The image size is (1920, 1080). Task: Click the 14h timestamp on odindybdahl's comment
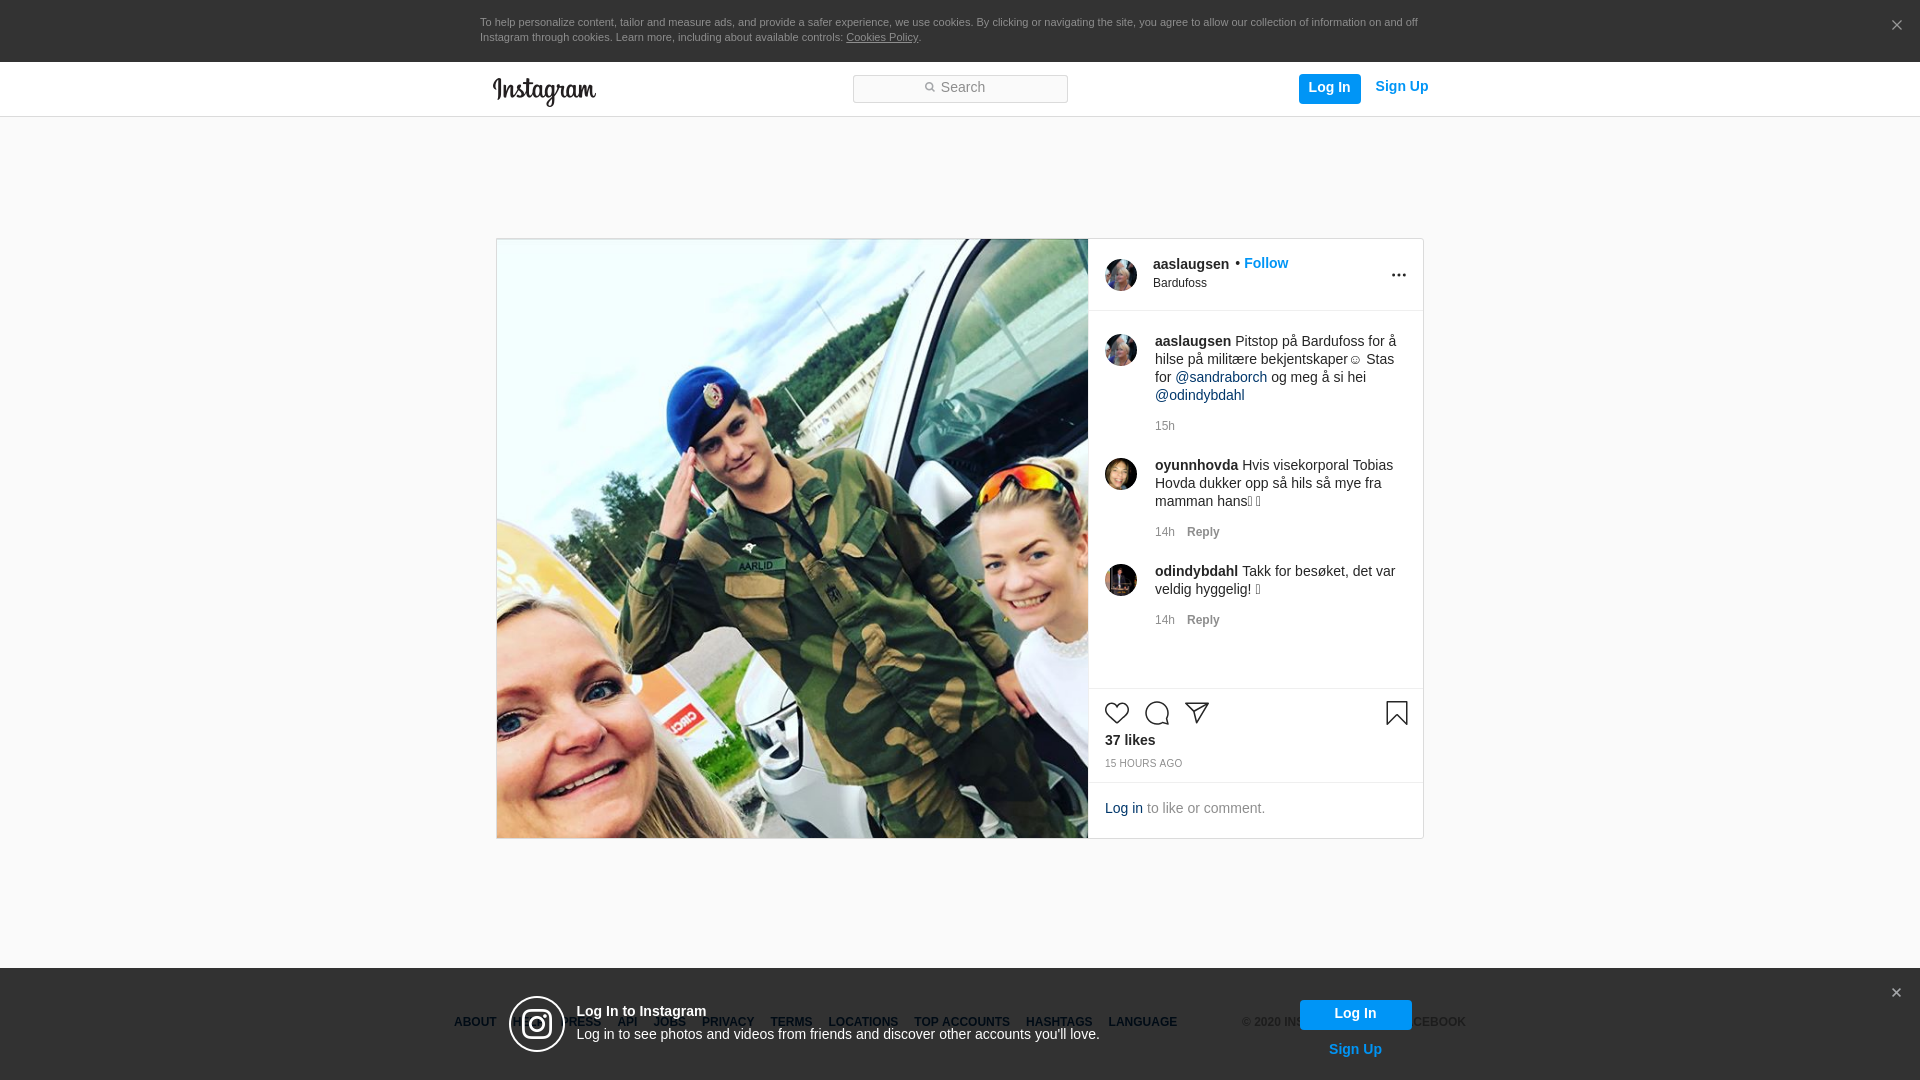(x=1164, y=620)
